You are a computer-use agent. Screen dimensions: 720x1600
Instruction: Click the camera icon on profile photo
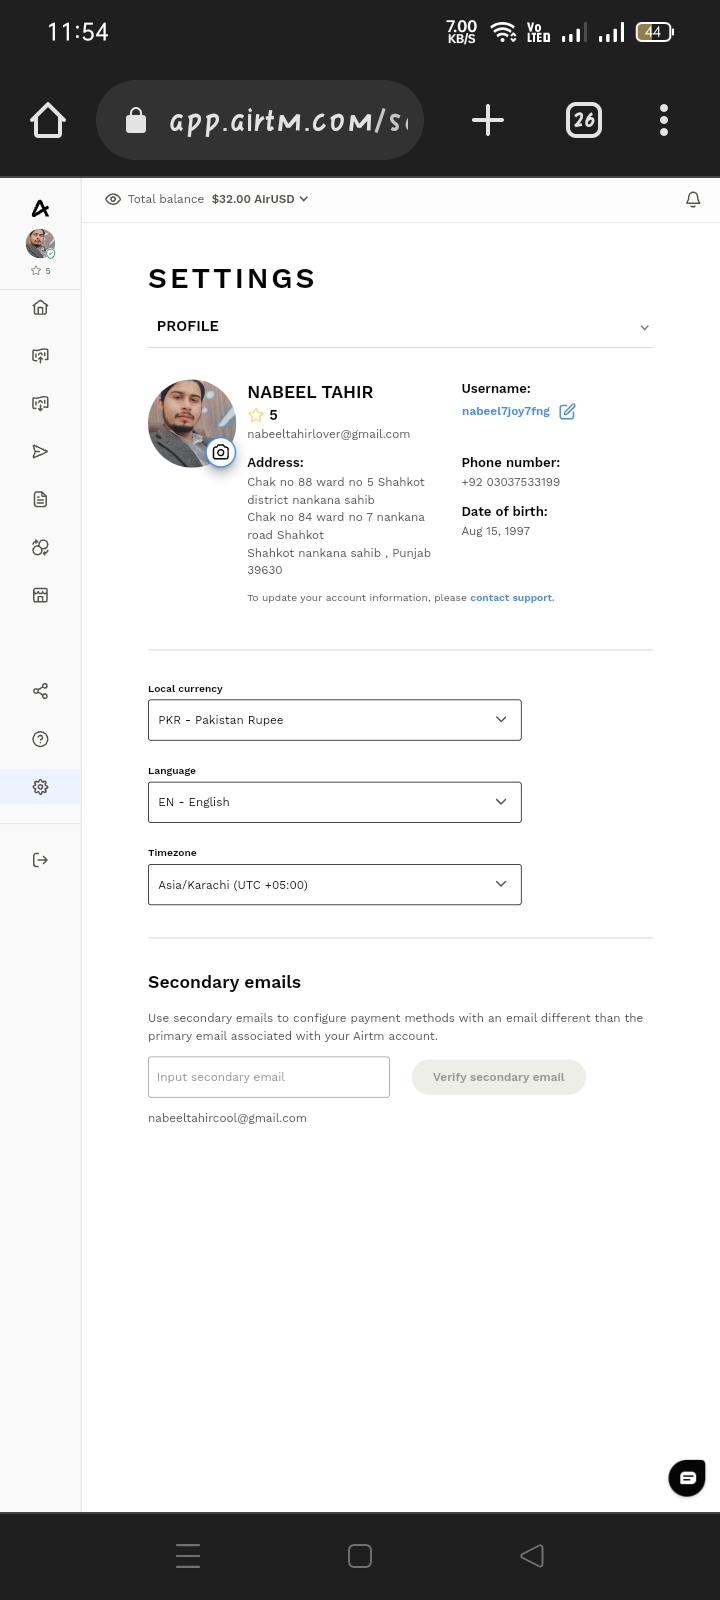[x=221, y=452]
